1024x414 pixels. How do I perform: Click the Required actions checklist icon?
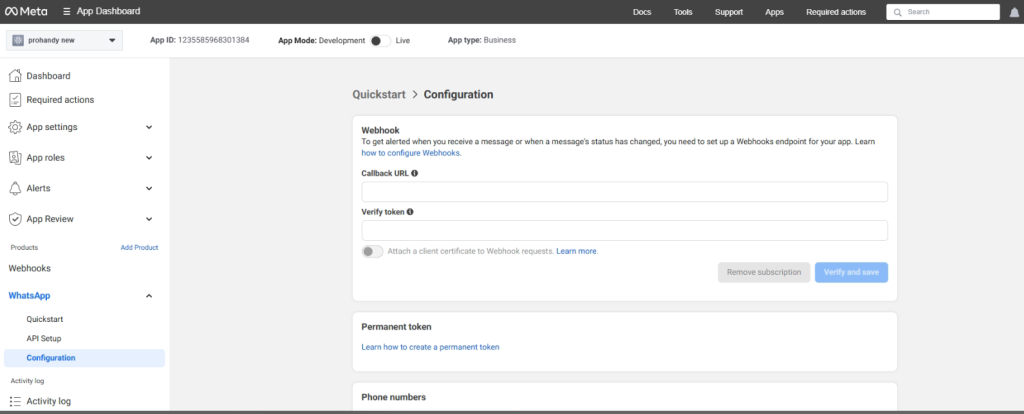pos(15,100)
